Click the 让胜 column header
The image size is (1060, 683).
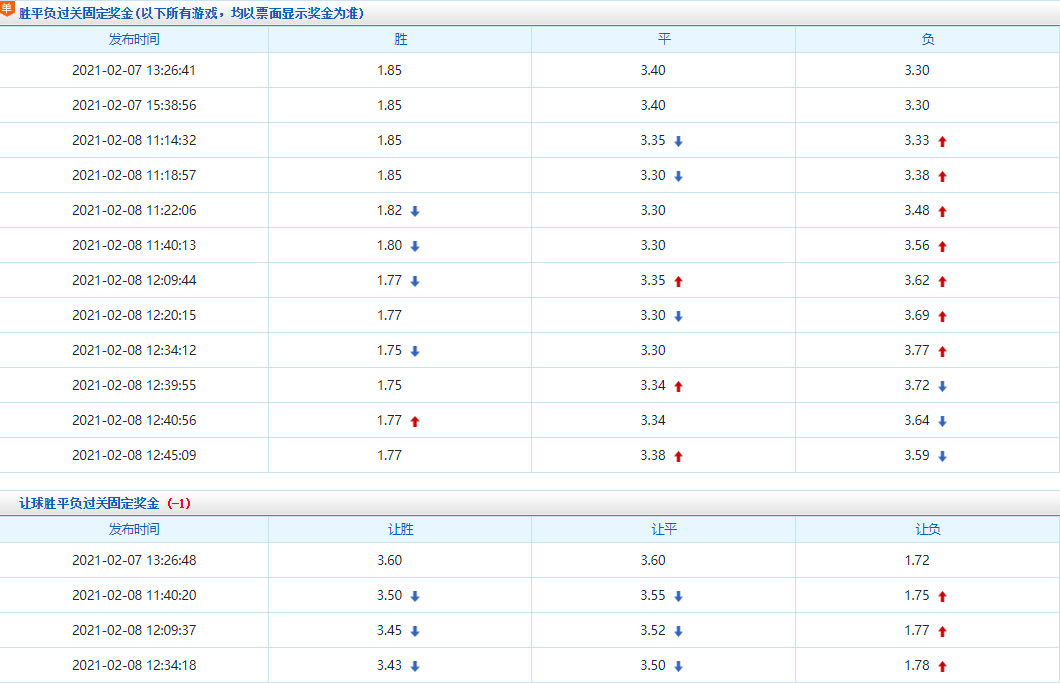400,529
